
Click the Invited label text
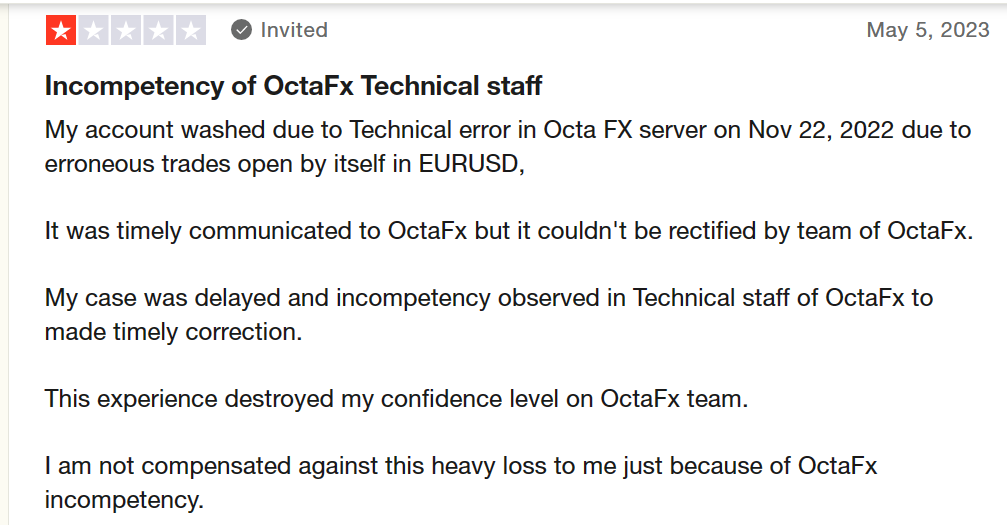[x=294, y=30]
